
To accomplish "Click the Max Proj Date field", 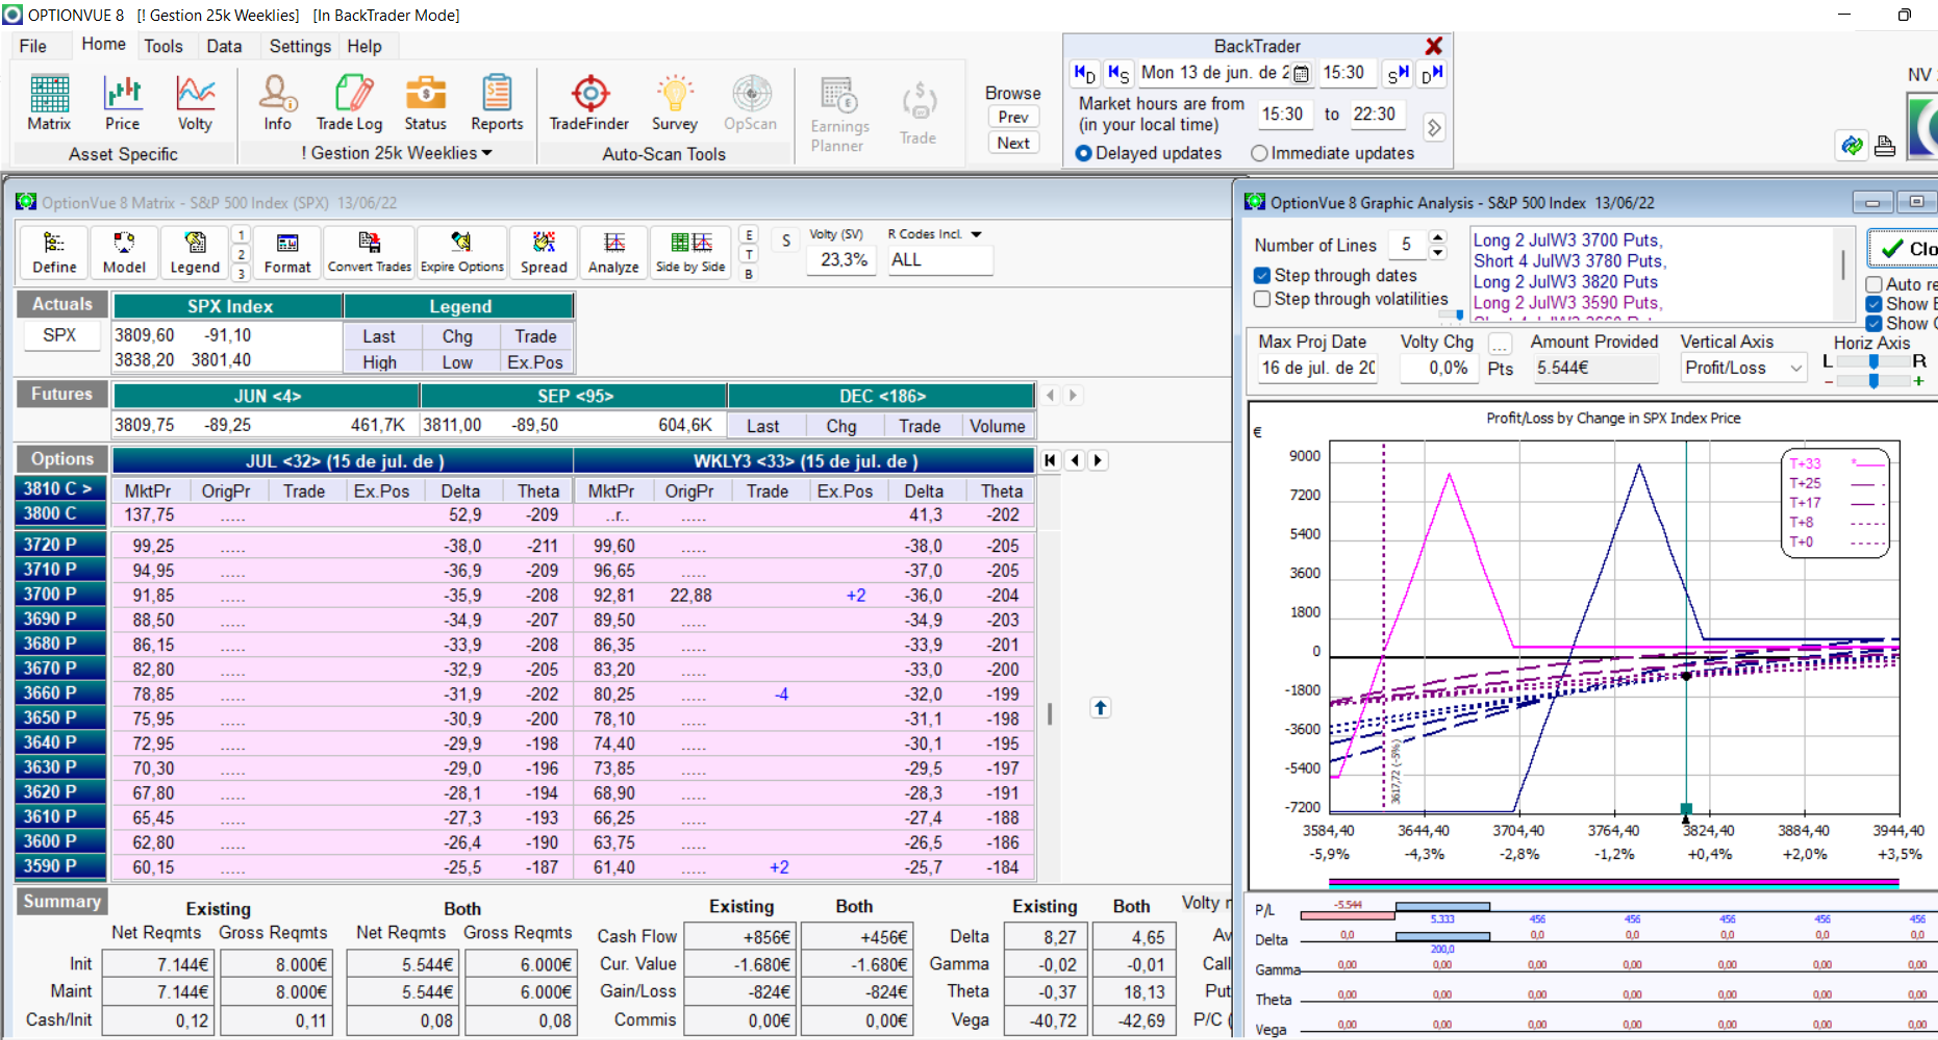I will click(x=1319, y=368).
